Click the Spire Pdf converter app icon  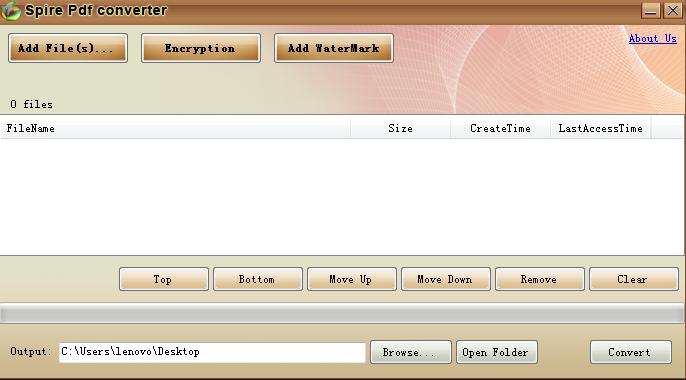coord(10,10)
